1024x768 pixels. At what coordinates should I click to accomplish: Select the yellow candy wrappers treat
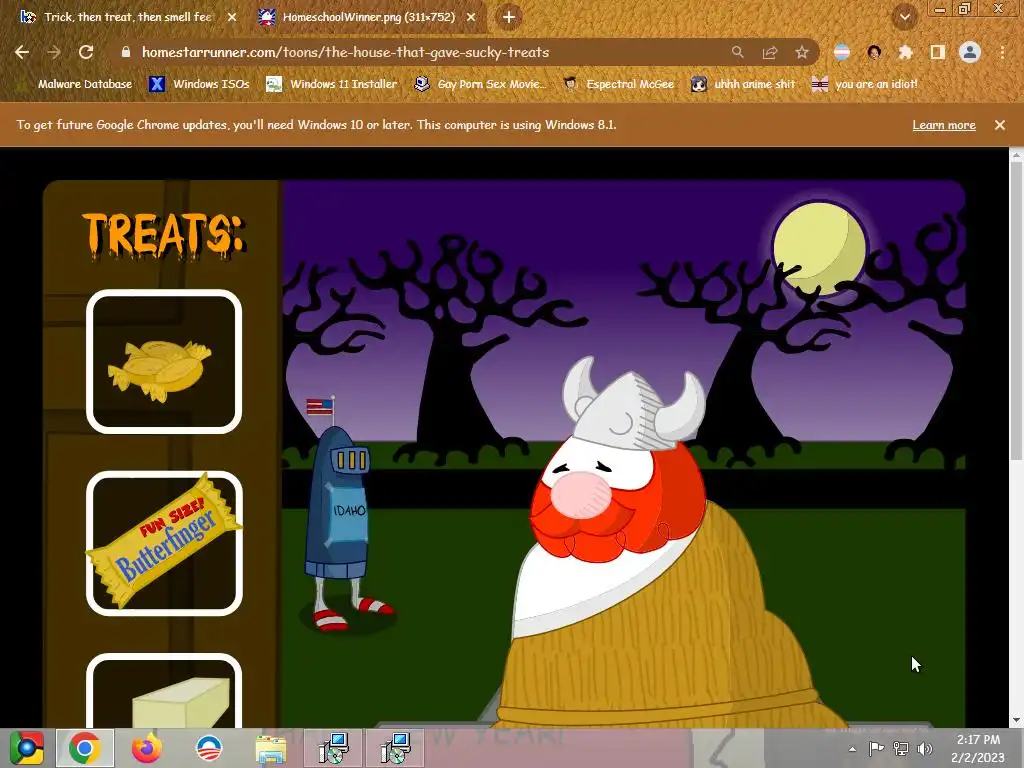(x=164, y=362)
